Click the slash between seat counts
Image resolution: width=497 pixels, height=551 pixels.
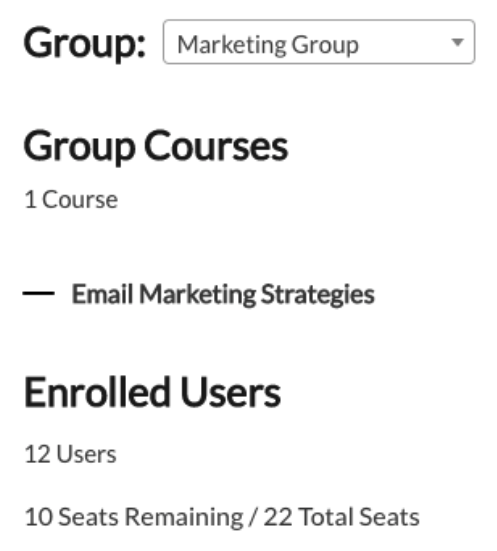coord(253,517)
